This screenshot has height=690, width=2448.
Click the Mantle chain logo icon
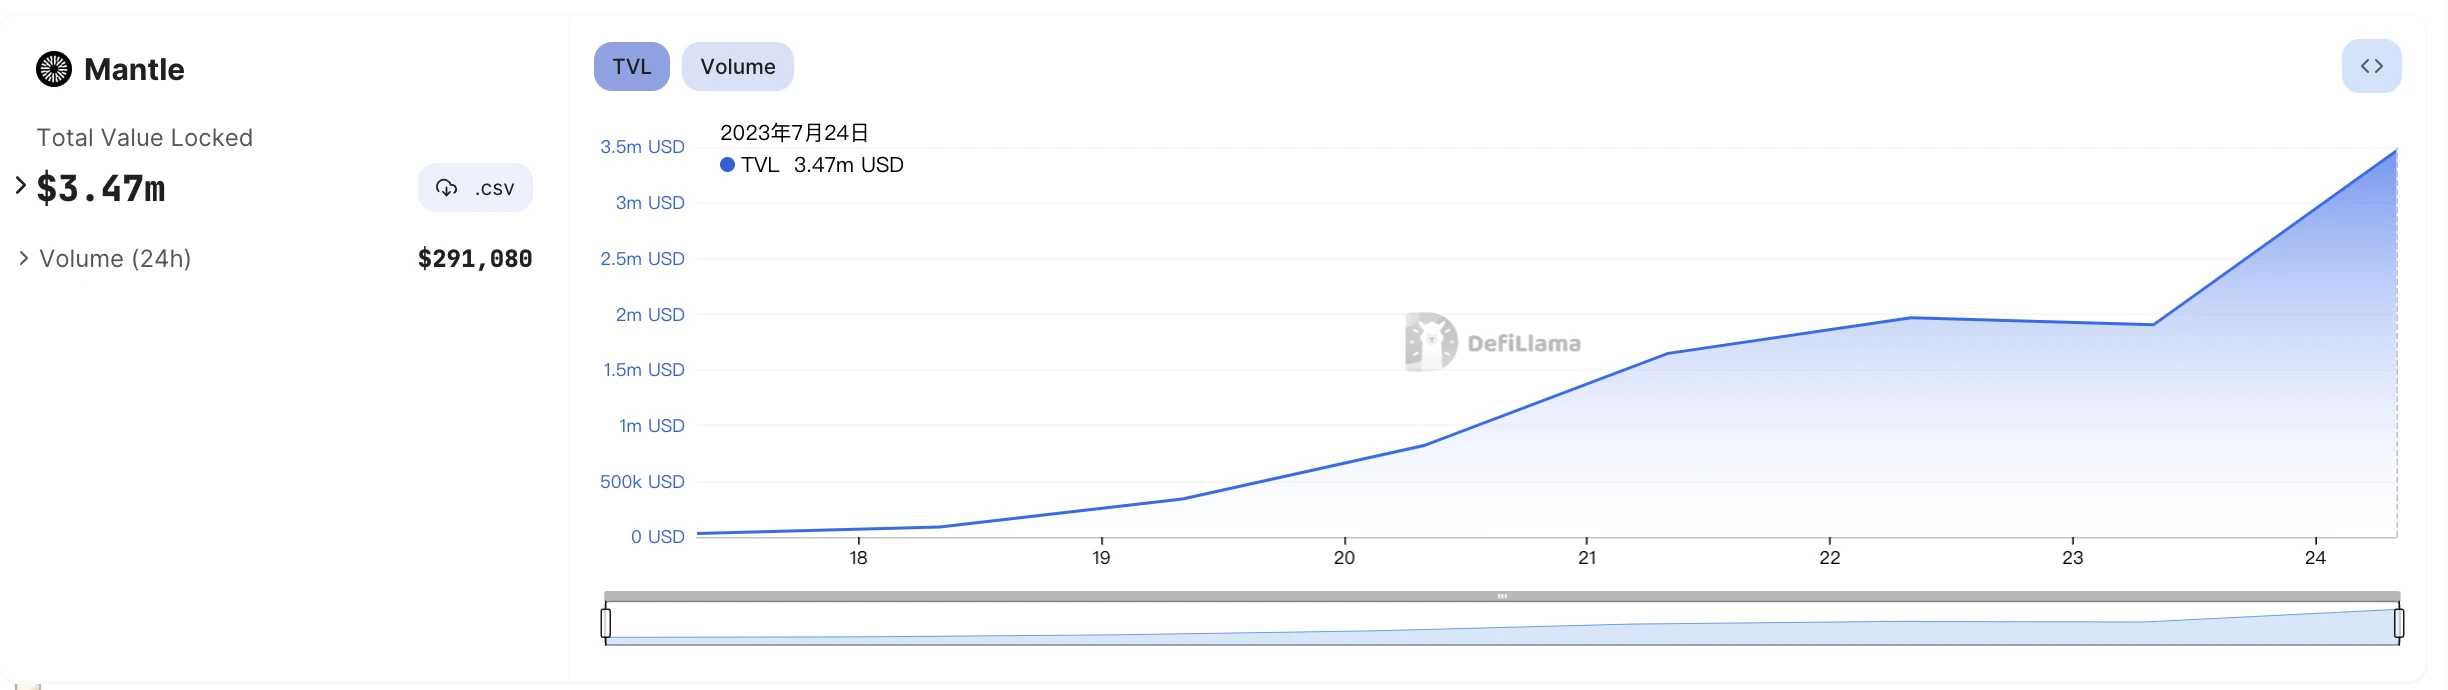(54, 69)
